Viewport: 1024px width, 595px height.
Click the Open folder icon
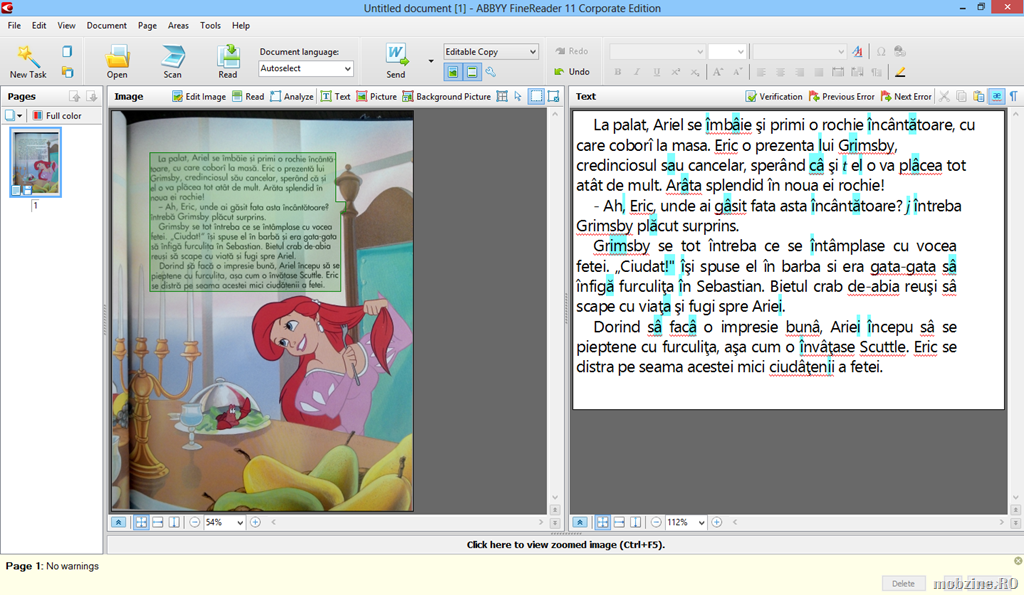[x=118, y=61]
